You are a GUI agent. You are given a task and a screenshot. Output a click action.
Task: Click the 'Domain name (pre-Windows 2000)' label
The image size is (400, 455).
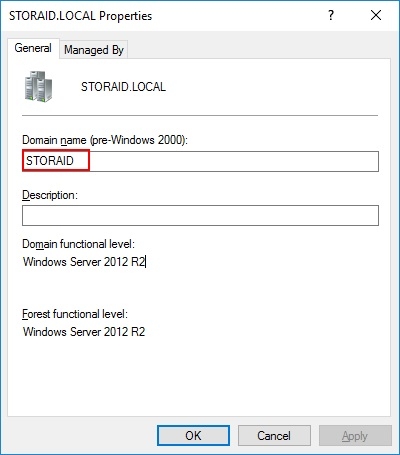[x=105, y=140]
